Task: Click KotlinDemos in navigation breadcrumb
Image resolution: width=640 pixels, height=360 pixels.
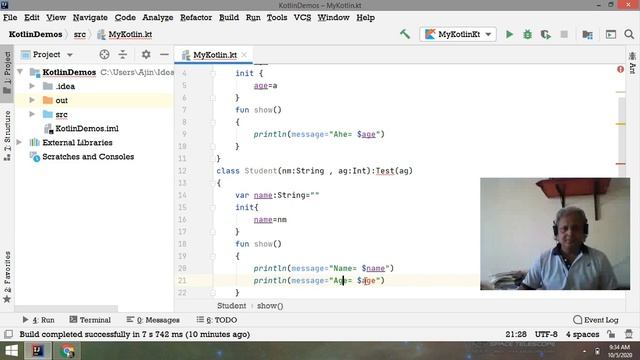Action: point(36,34)
